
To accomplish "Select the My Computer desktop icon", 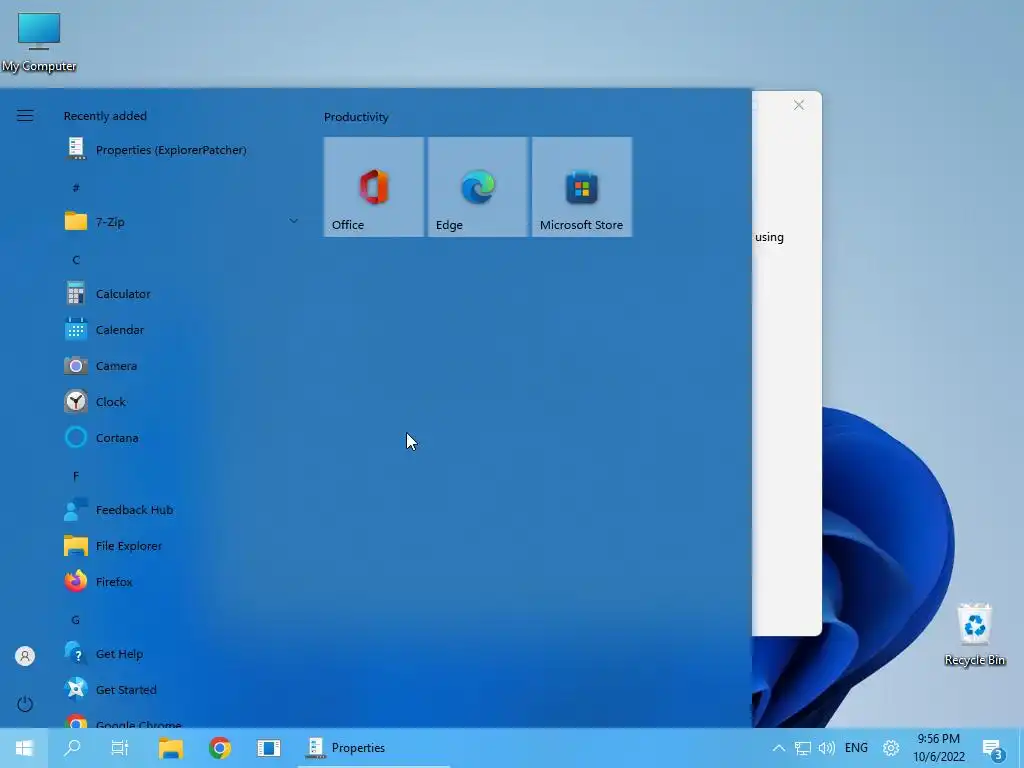I will [39, 42].
